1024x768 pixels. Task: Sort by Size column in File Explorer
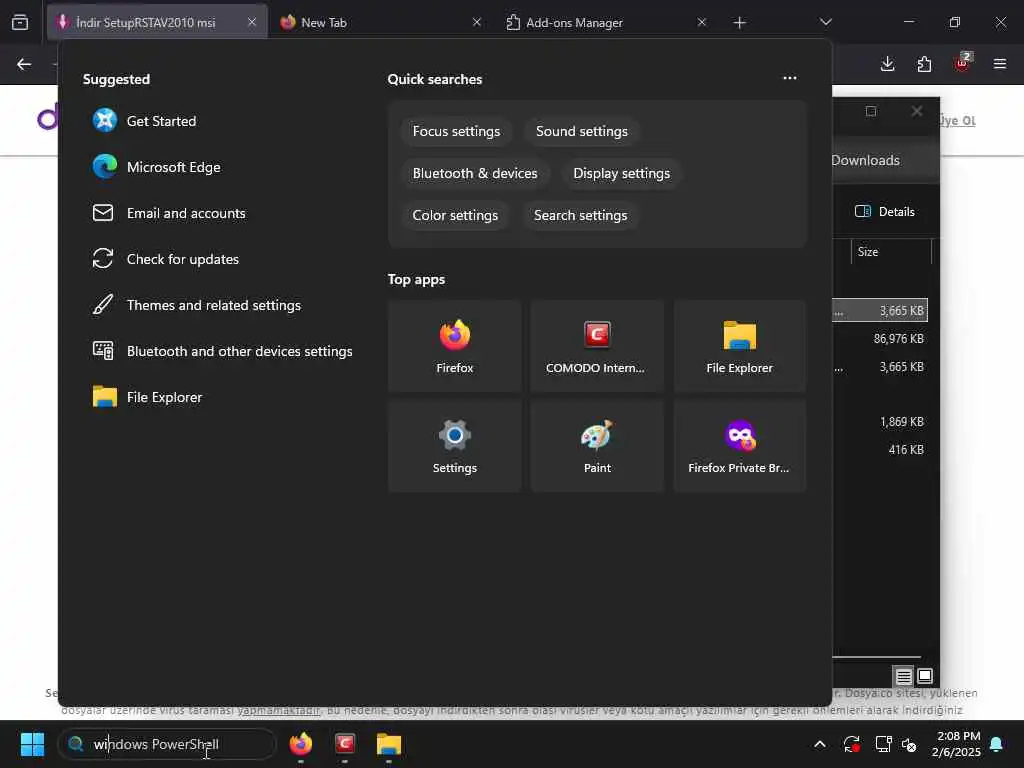(x=891, y=251)
